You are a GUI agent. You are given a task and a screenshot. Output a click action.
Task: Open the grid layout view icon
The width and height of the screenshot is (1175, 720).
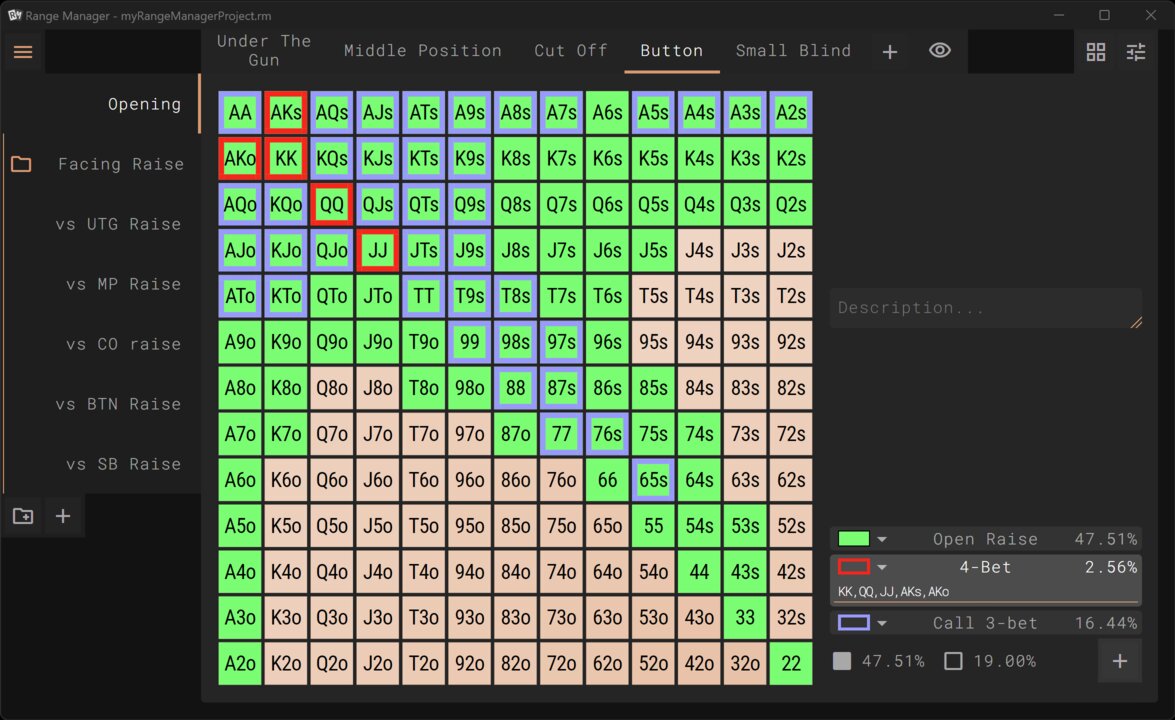pos(1096,52)
